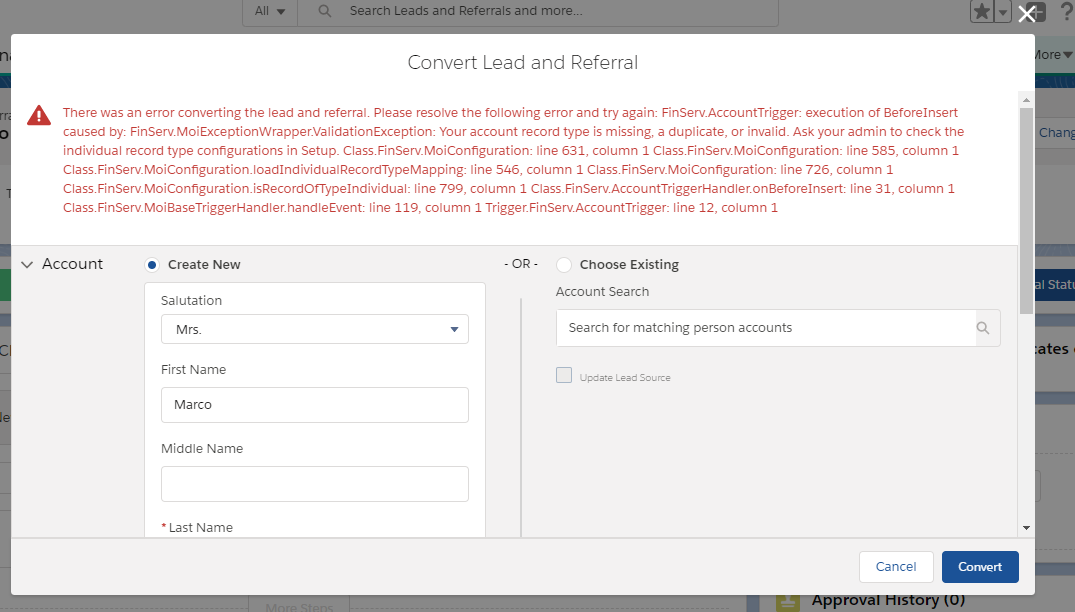Click the scroll down arrow in dialog
The width and height of the screenshot is (1075, 612).
tap(1025, 527)
